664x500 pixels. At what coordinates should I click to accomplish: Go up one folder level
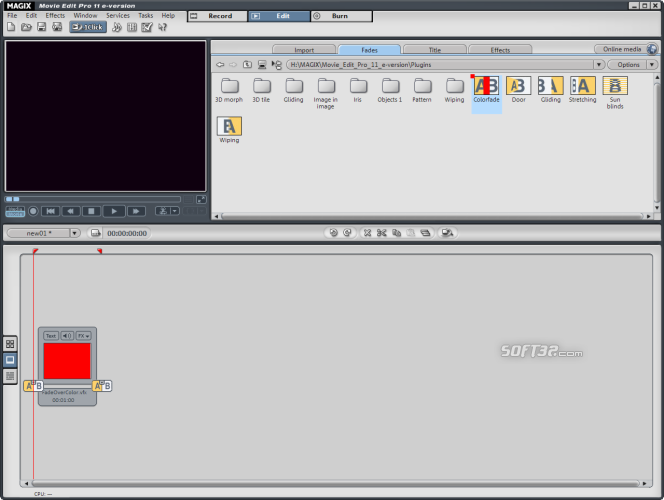[x=247, y=65]
